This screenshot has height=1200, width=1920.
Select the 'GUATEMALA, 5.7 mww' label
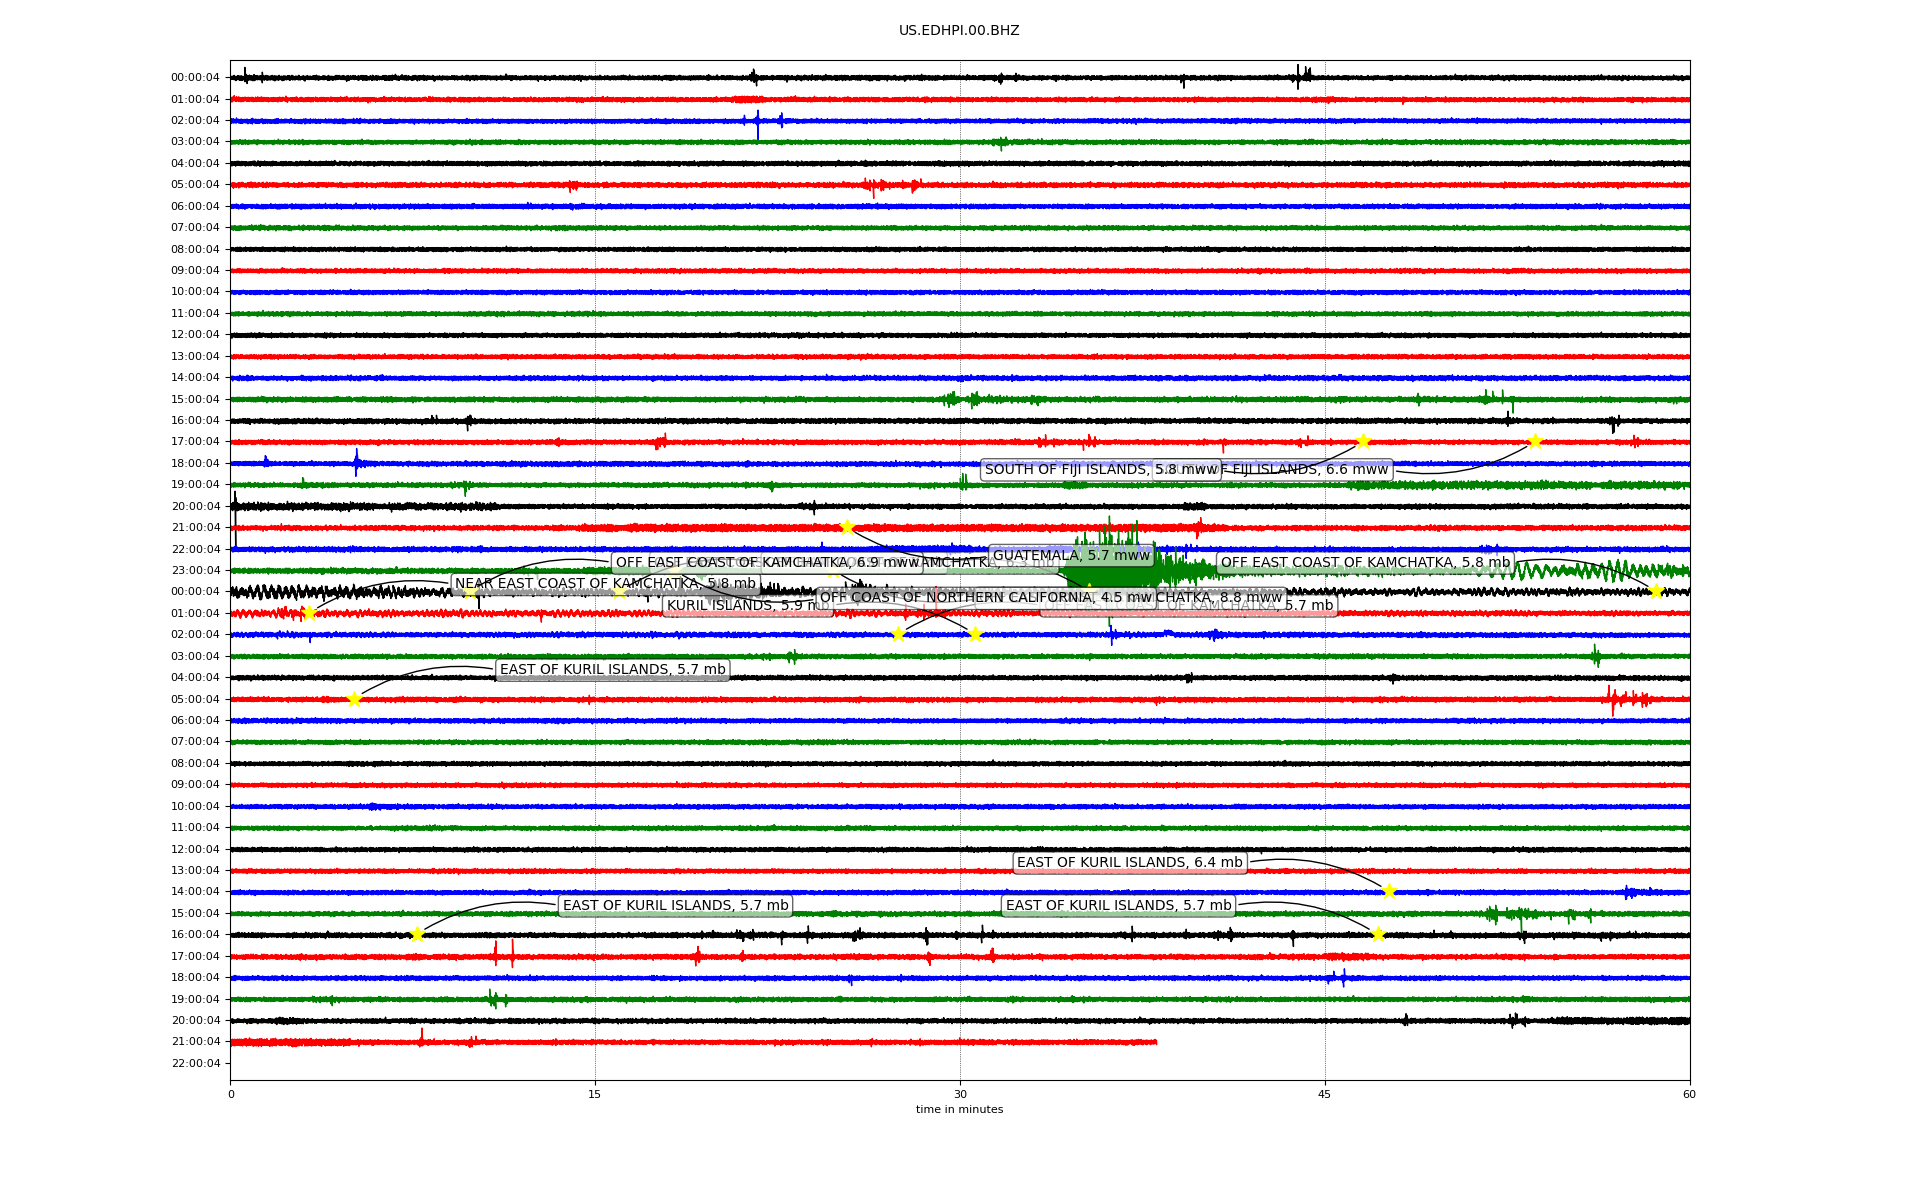pyautogui.click(x=1072, y=556)
